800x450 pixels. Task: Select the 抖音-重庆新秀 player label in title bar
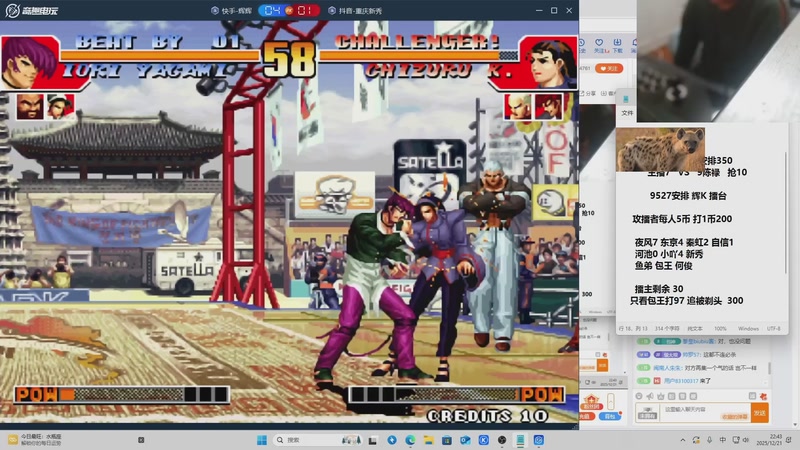click(355, 11)
